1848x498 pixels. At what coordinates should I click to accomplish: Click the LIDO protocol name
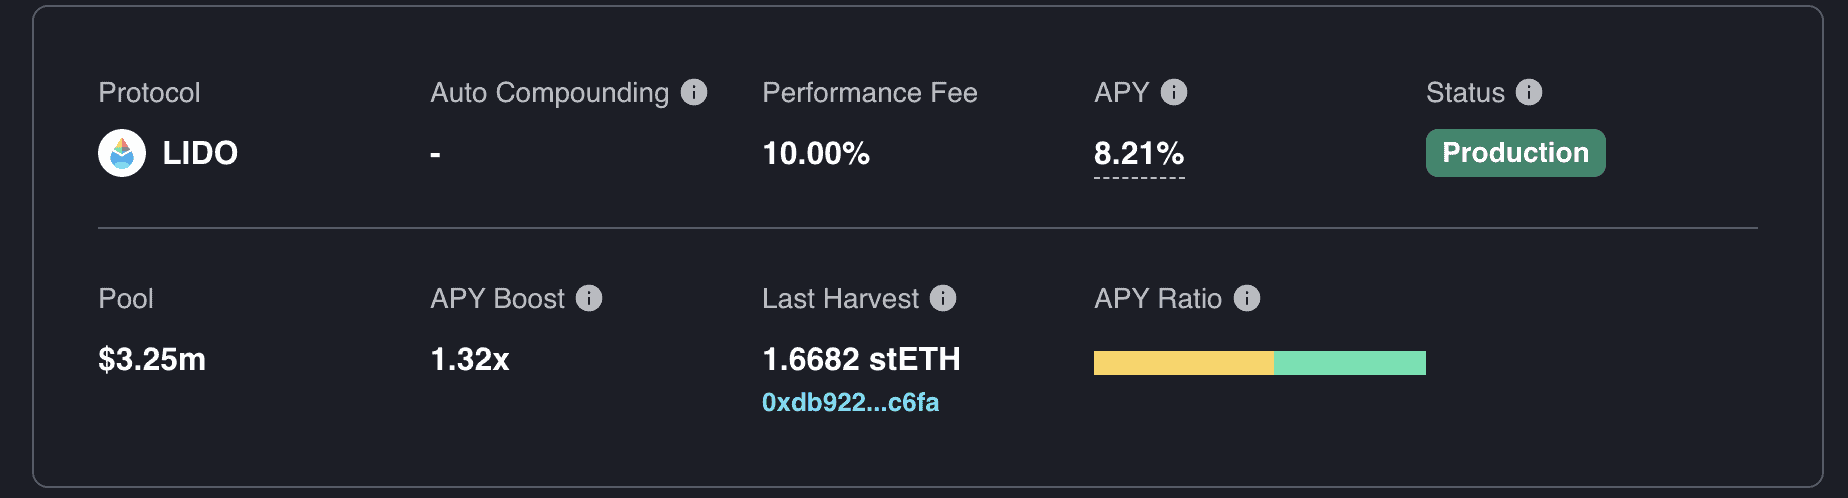pos(200,153)
